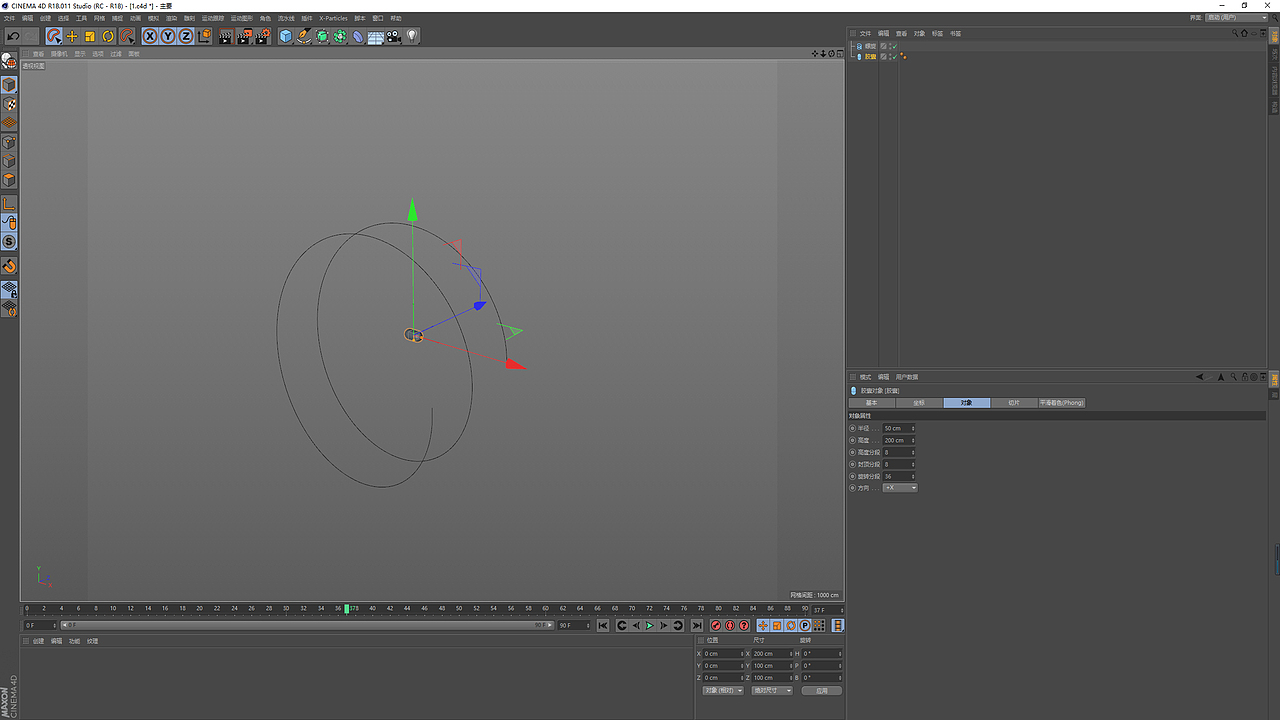Play the animation forward
The image size is (1280, 720).
click(649, 626)
